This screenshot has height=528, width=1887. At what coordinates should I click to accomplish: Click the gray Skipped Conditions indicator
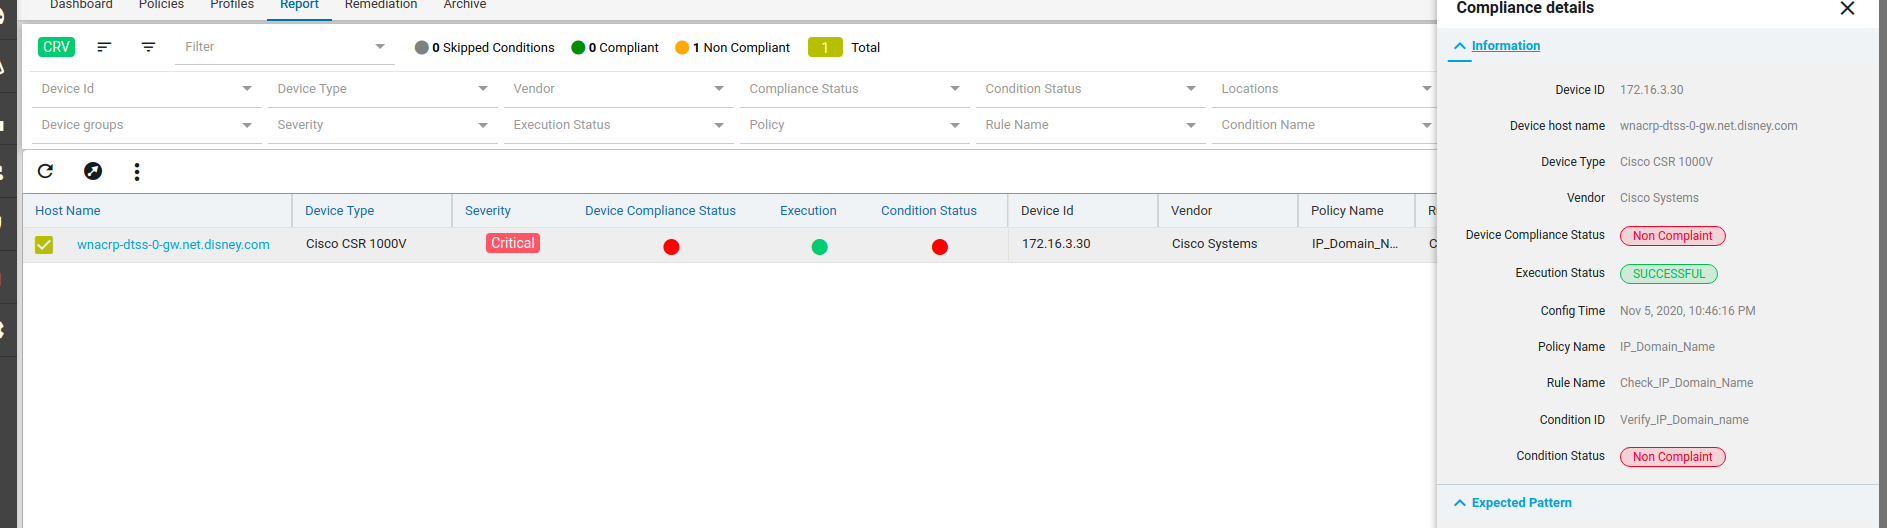[421, 47]
